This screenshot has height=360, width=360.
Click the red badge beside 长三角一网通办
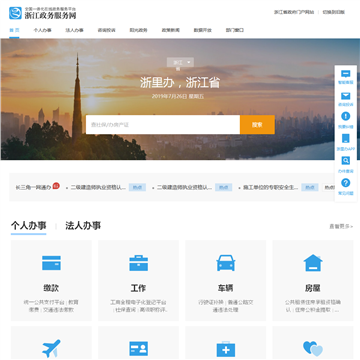[x=56, y=186]
